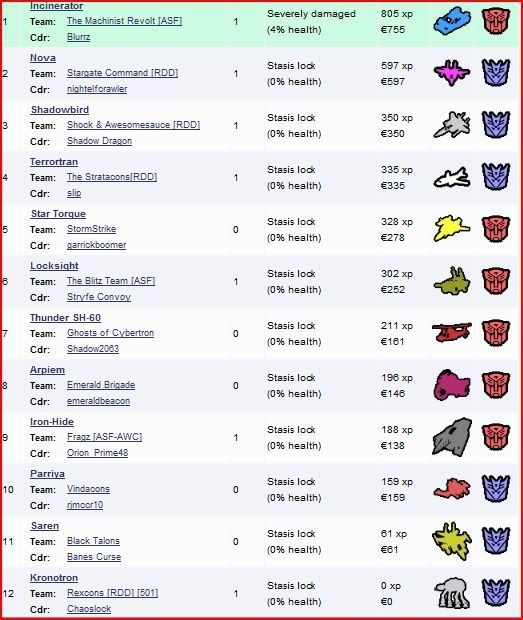
Task: Open the Locksight character link
Action: pos(54,266)
